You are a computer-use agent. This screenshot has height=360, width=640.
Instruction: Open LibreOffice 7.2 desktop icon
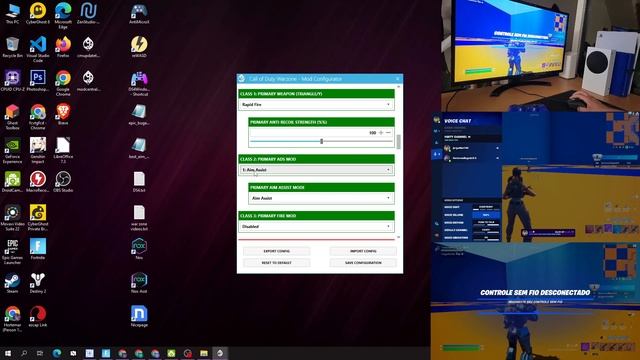pos(63,151)
